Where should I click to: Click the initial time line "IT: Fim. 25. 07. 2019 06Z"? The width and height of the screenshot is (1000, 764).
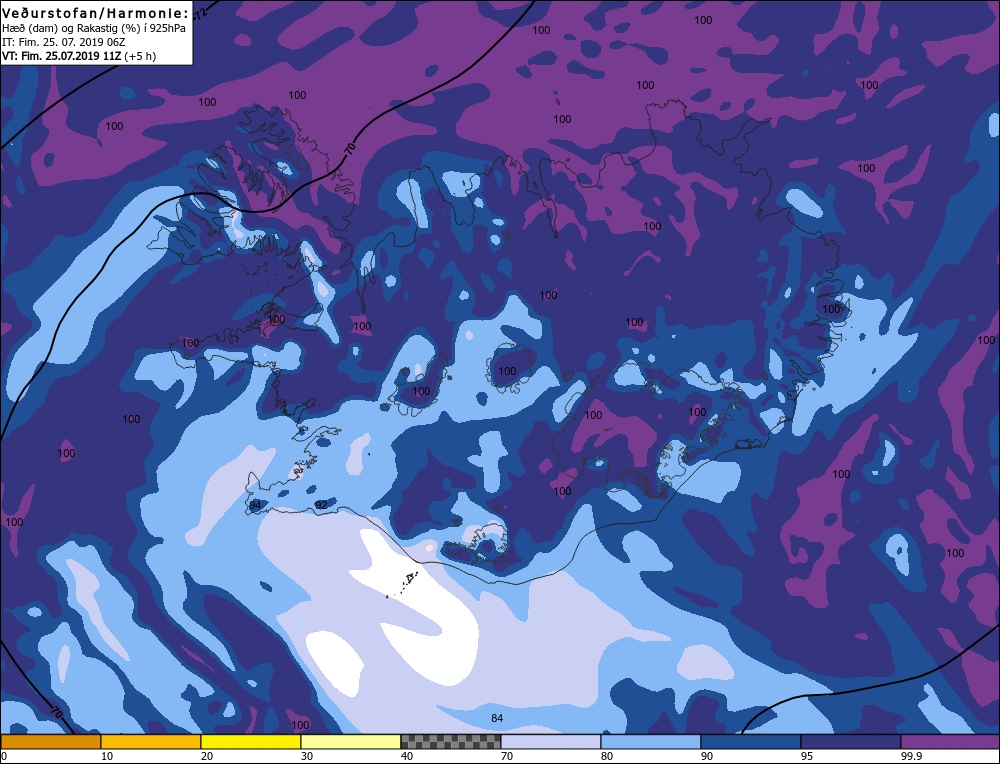63,42
